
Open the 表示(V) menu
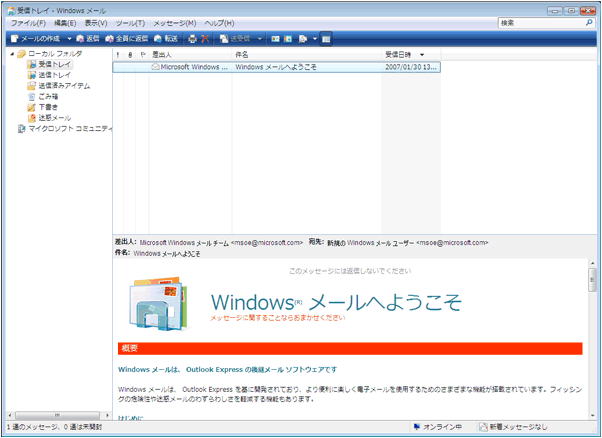pos(96,23)
